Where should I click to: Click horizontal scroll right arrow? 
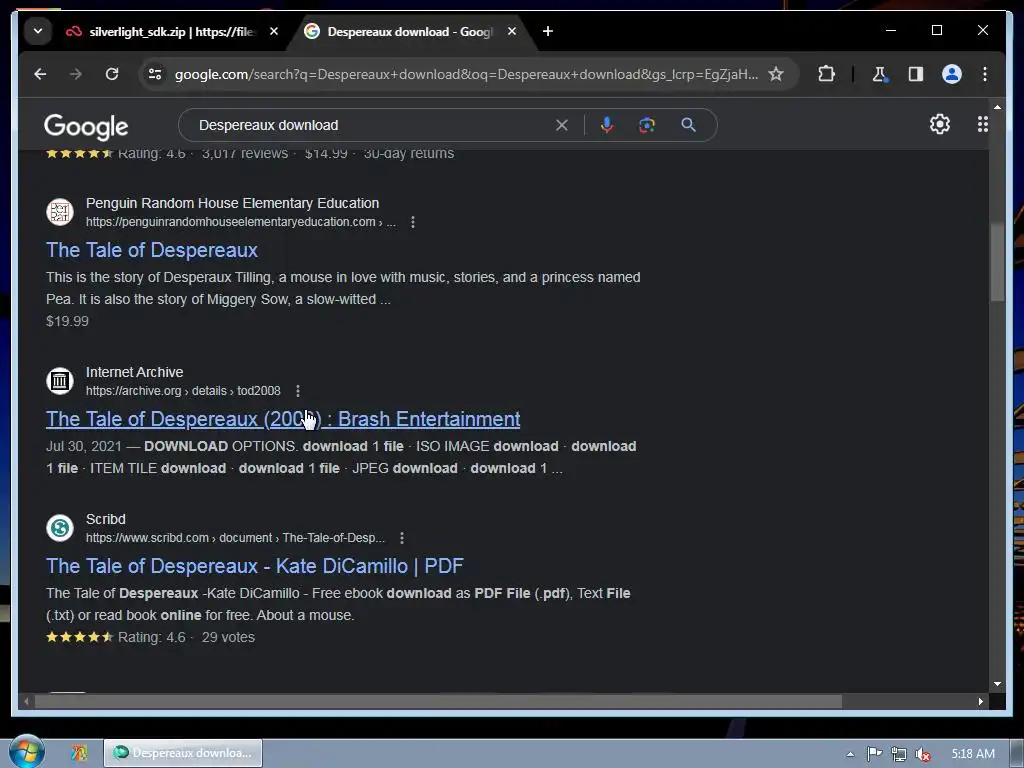[980, 701]
